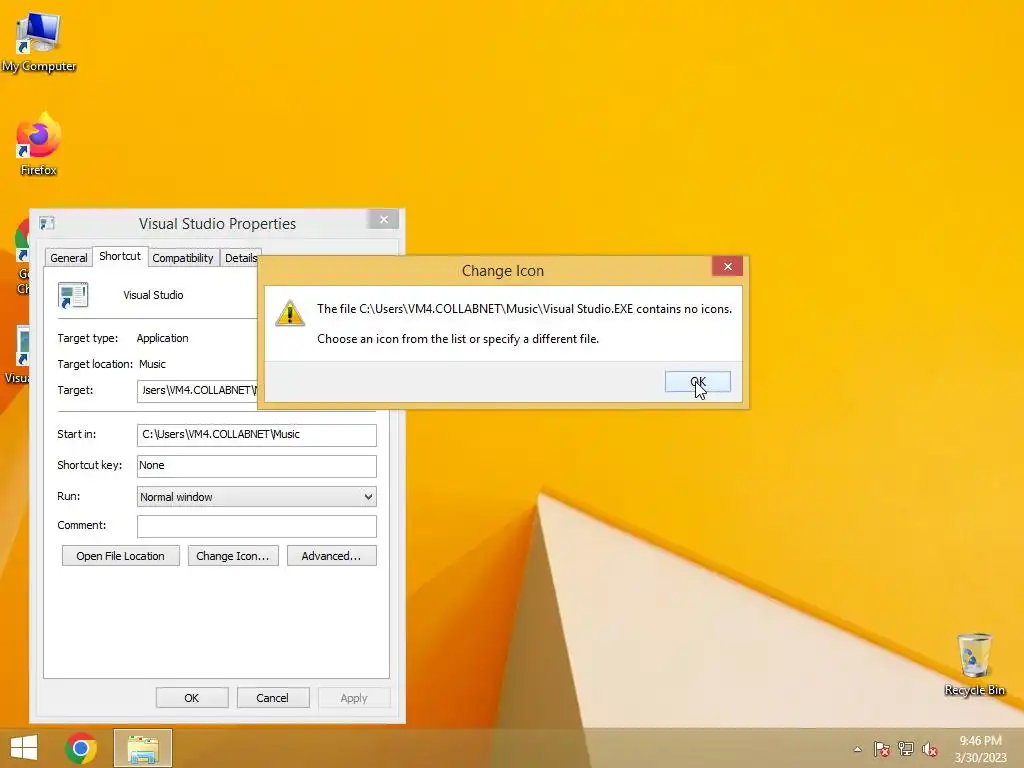
Task: Click the network status tray icon
Action: [x=906, y=749]
